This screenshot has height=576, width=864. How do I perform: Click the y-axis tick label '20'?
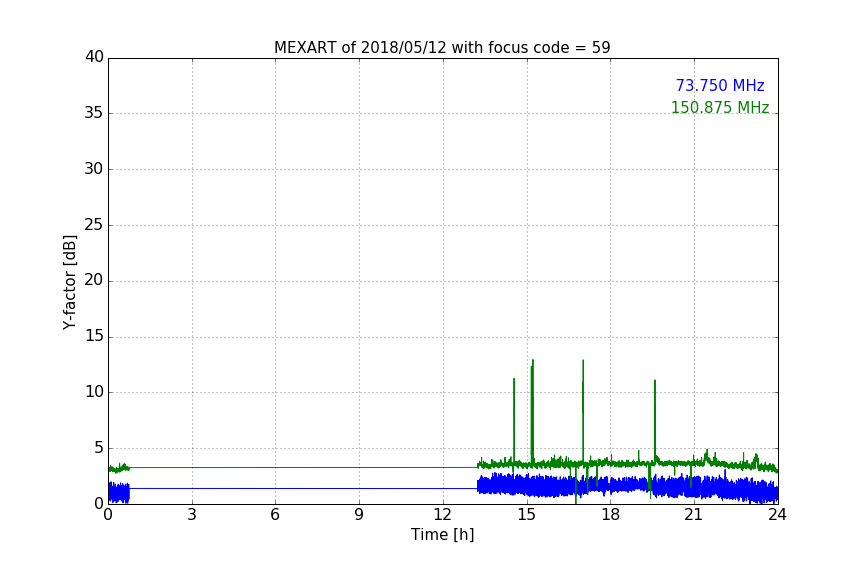(94, 281)
